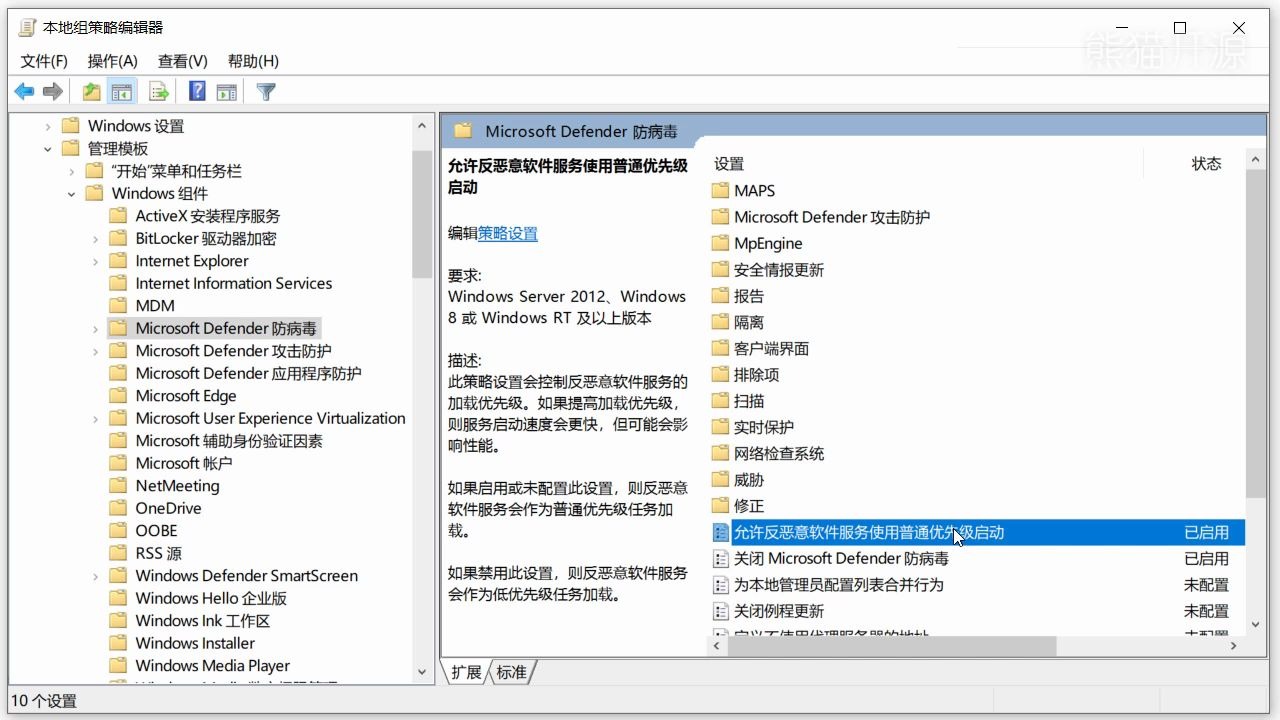The height and width of the screenshot is (720, 1280).
Task: Click the settings list scroll up arrow
Action: [1256, 159]
